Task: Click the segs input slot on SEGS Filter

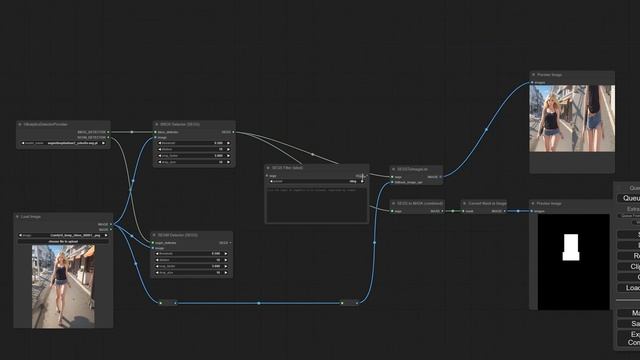Action: point(267,176)
